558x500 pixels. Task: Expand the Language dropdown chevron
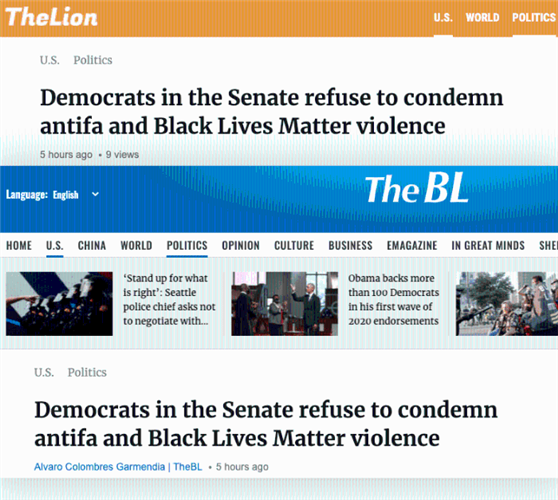point(95,194)
